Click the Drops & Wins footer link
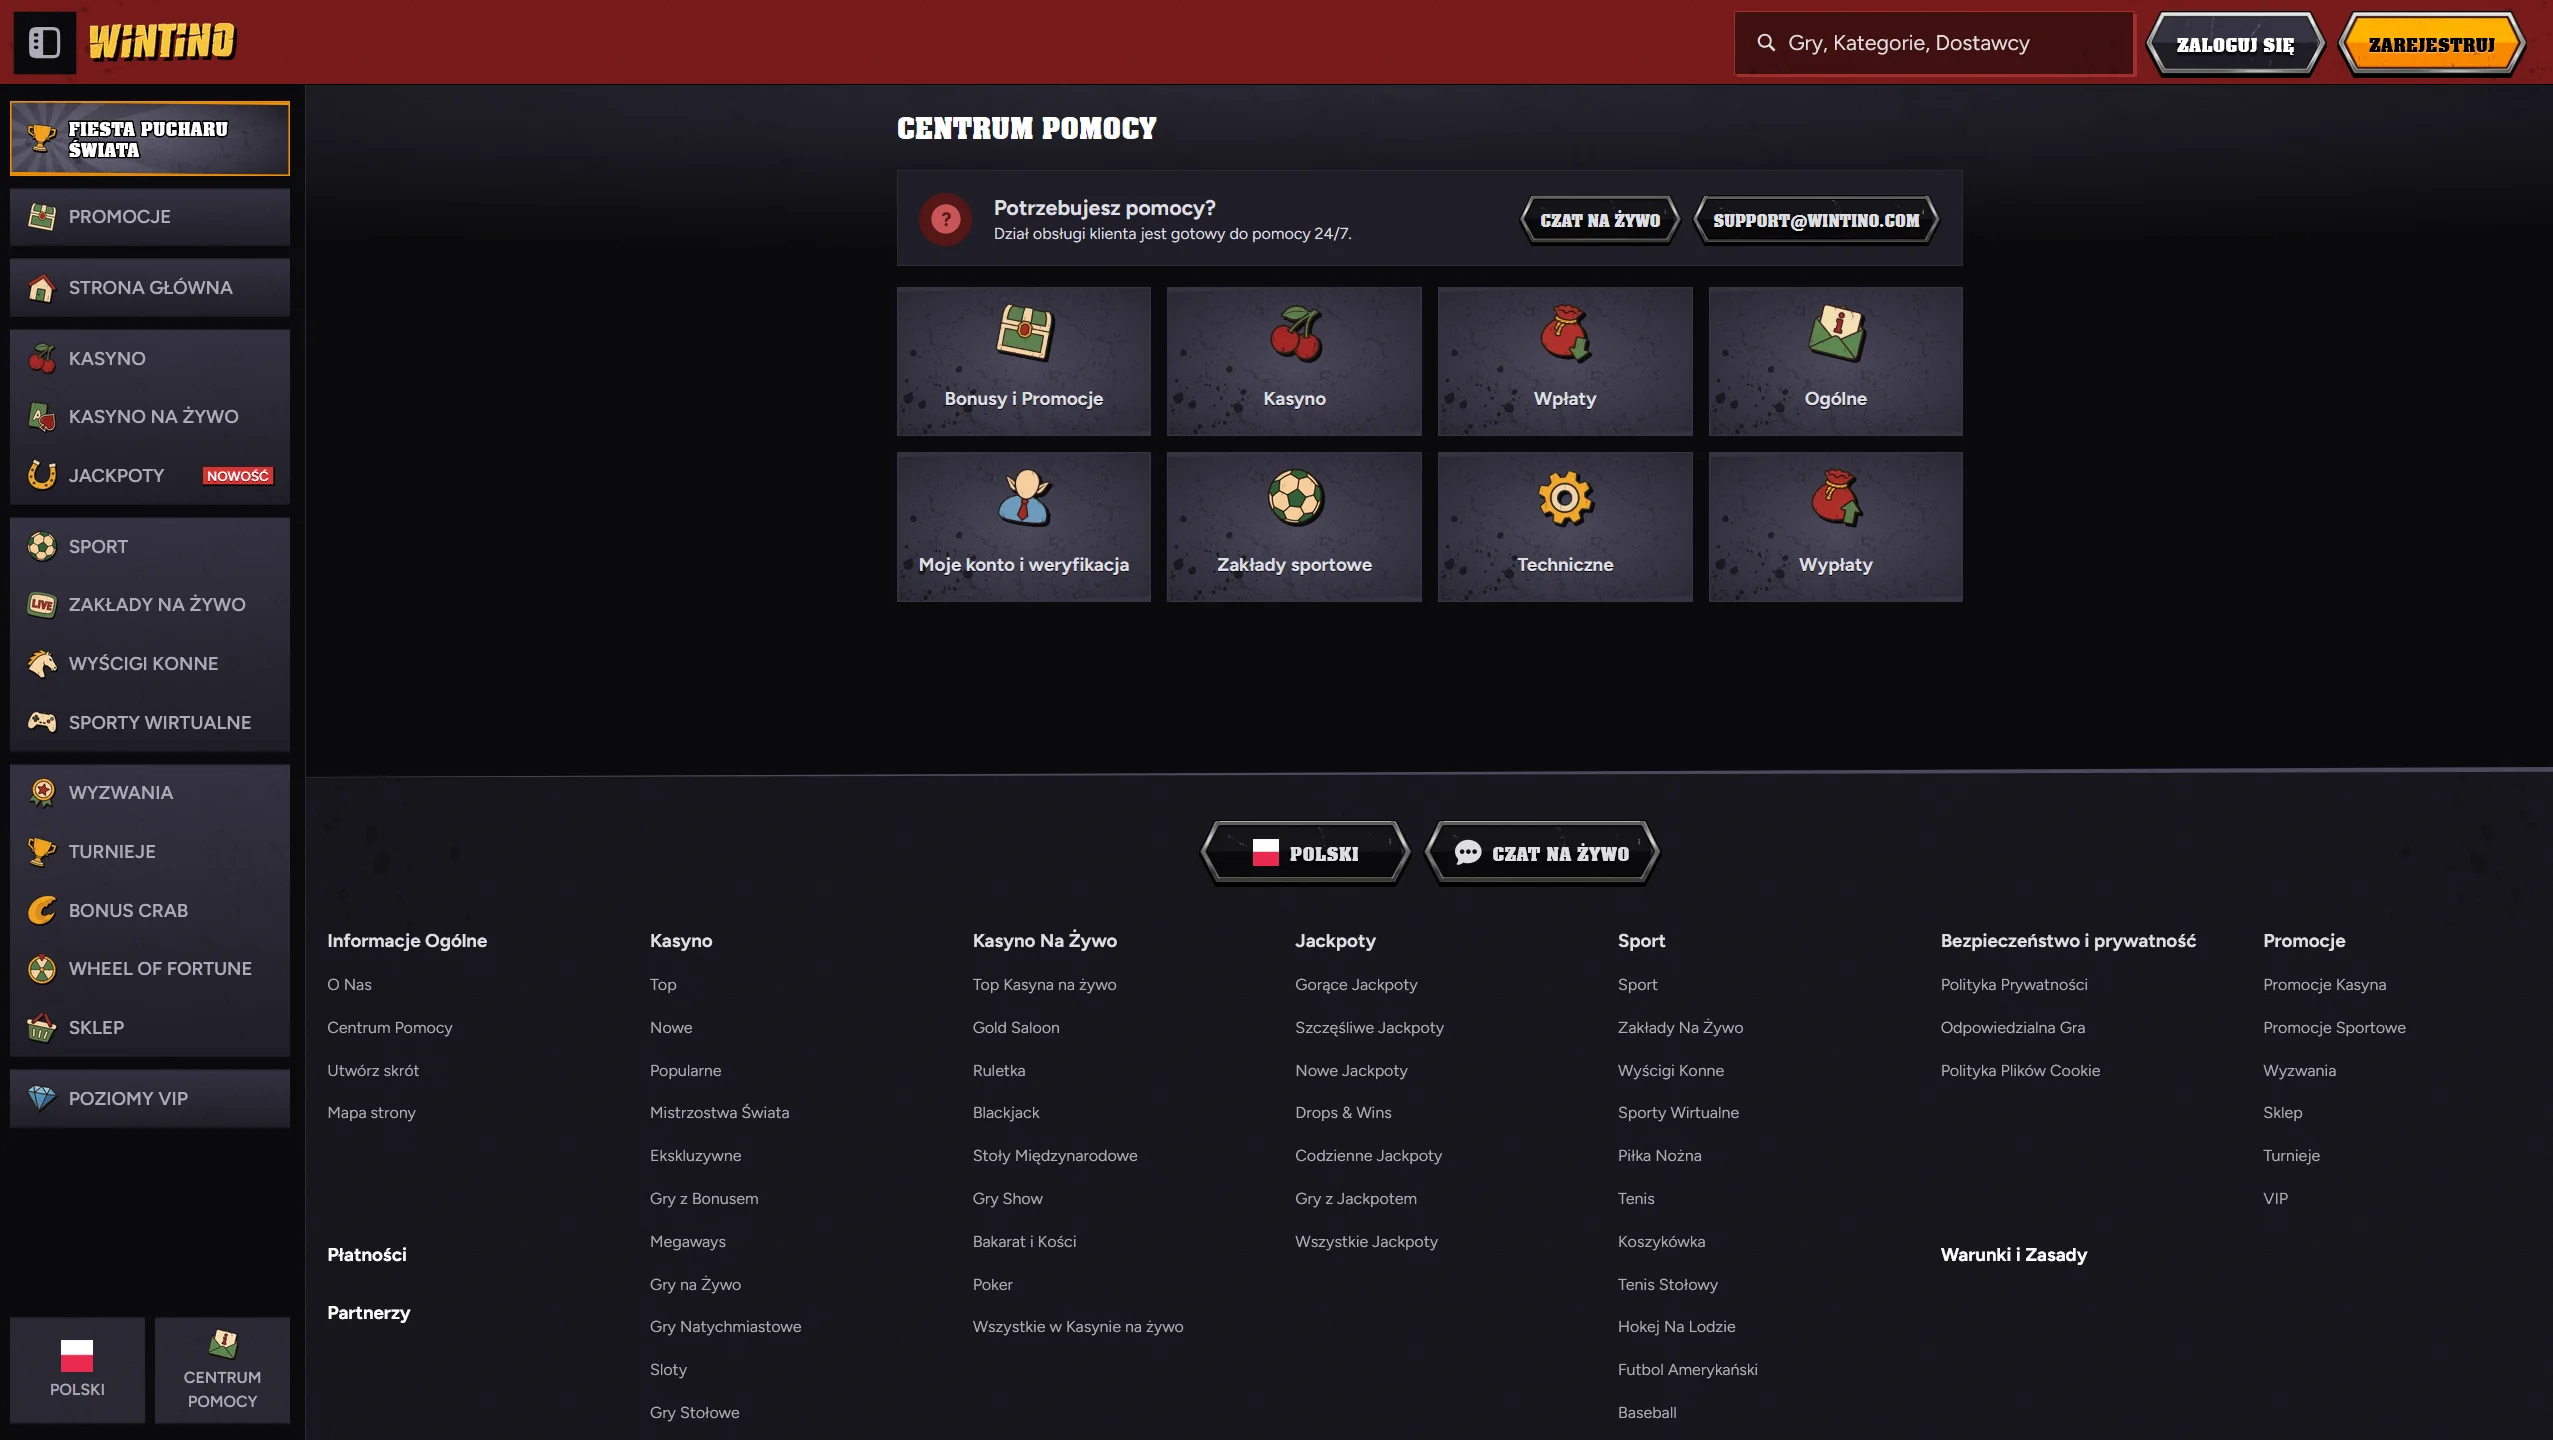Screen dimensions: 2553x1440 (x=1343, y=1112)
